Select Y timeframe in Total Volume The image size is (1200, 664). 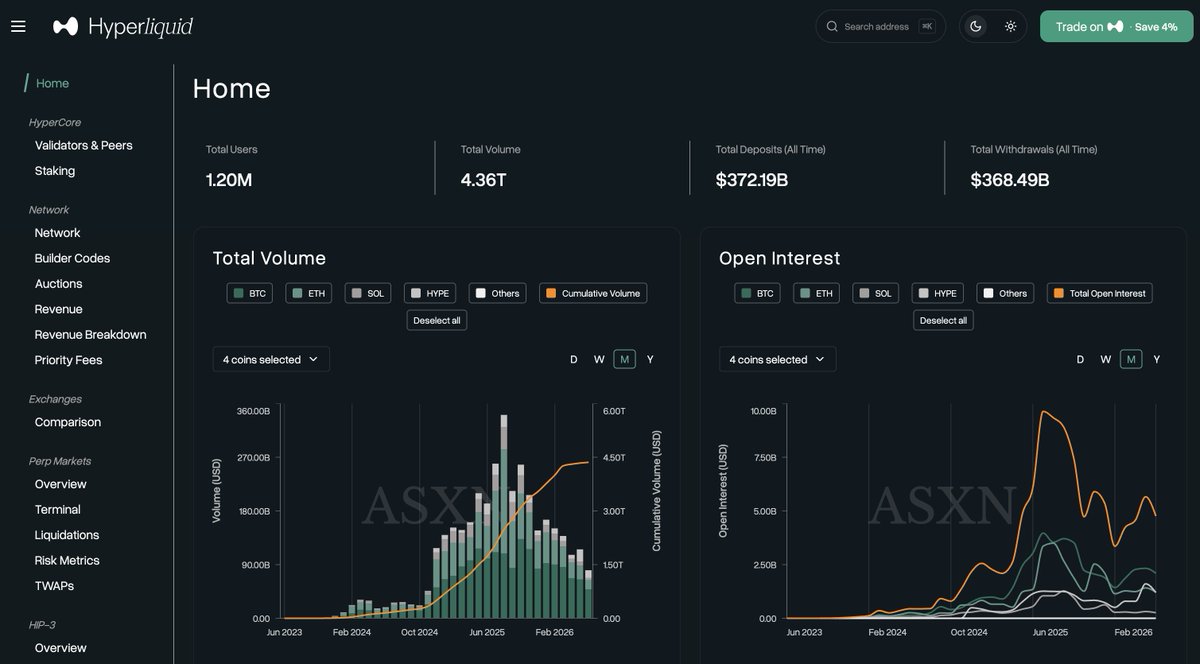pos(650,359)
